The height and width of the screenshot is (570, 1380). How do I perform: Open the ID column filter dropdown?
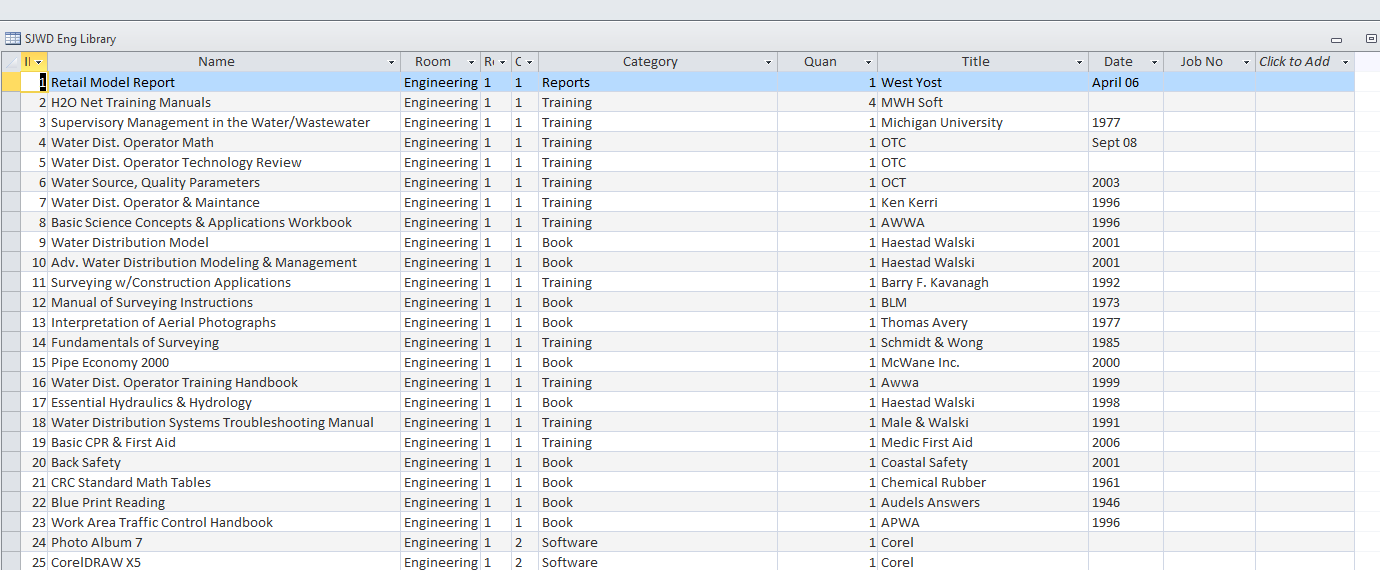click(38, 62)
